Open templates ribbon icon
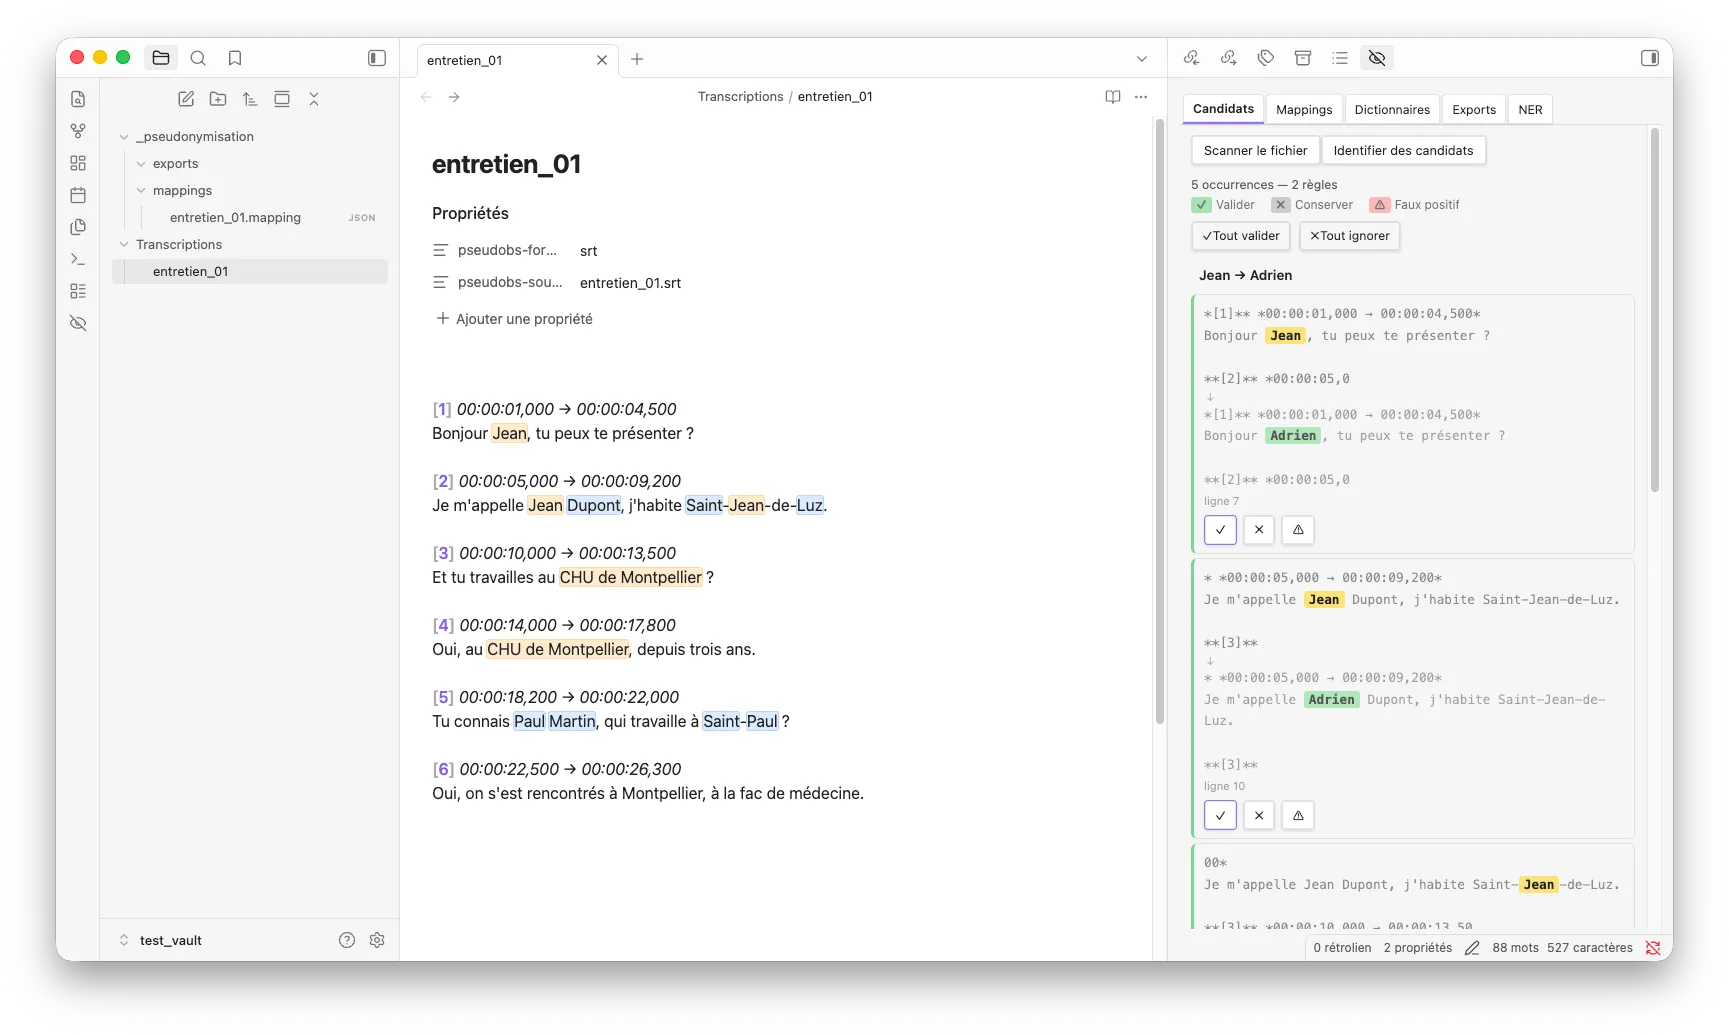 click(x=78, y=227)
